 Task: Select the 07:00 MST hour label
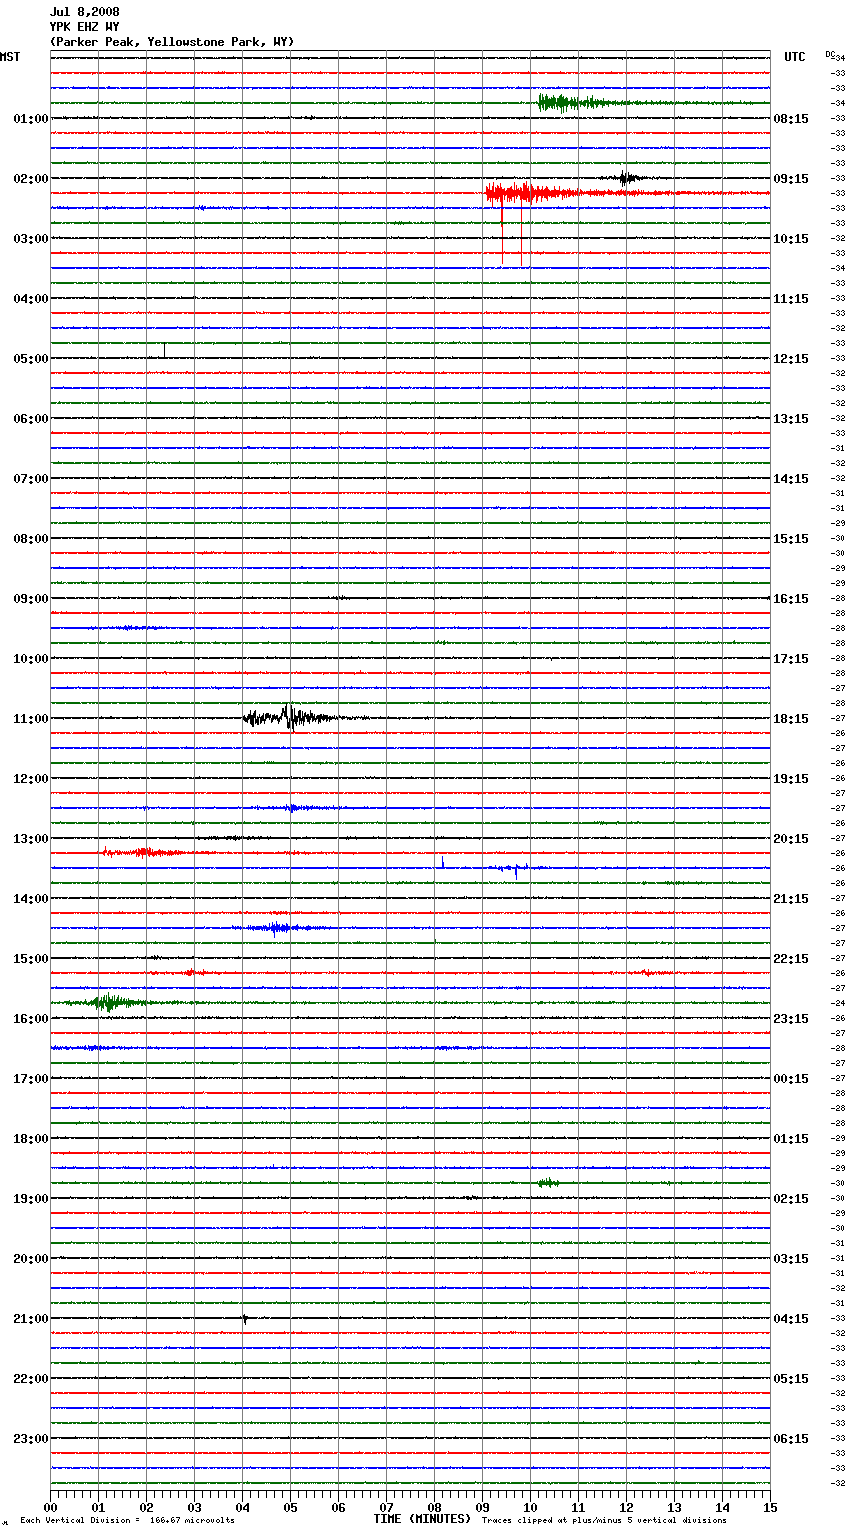point(31,479)
